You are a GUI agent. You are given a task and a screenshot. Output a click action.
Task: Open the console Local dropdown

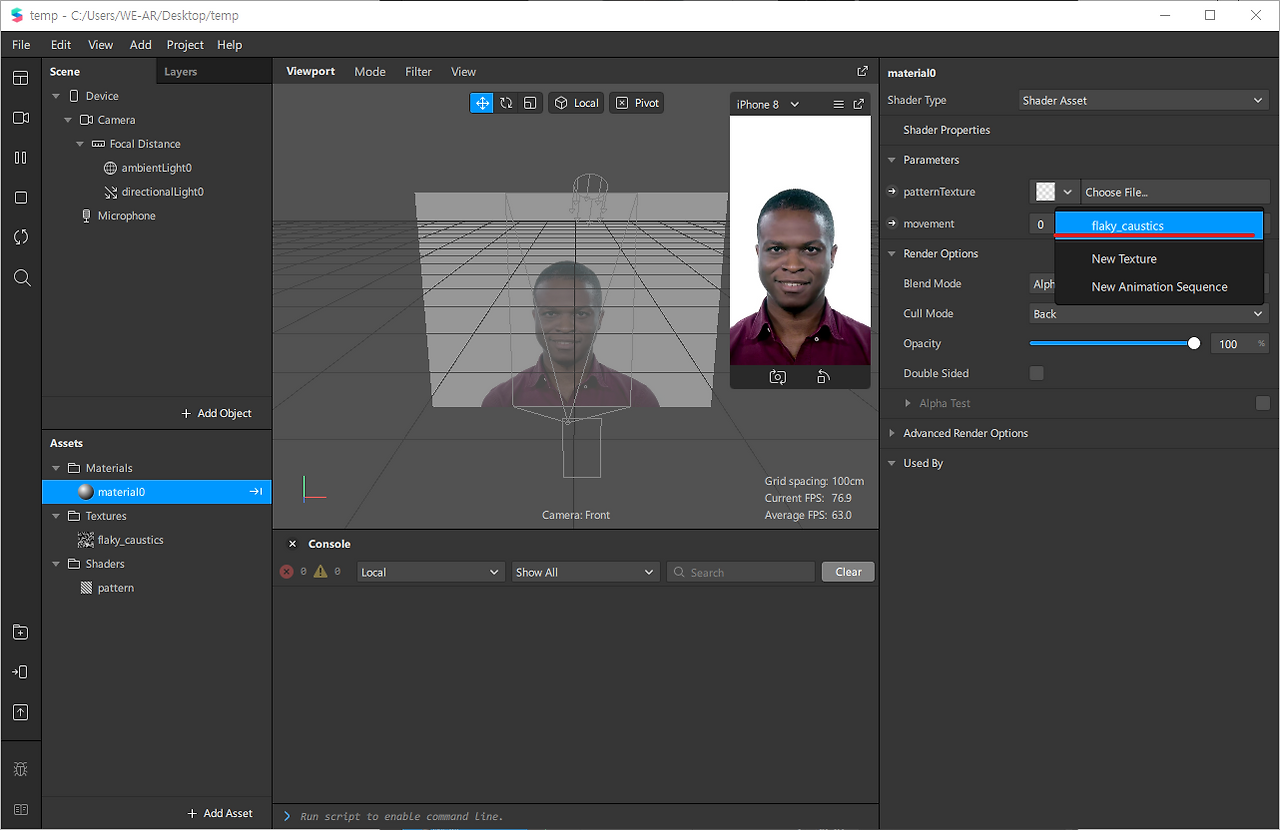coord(431,572)
